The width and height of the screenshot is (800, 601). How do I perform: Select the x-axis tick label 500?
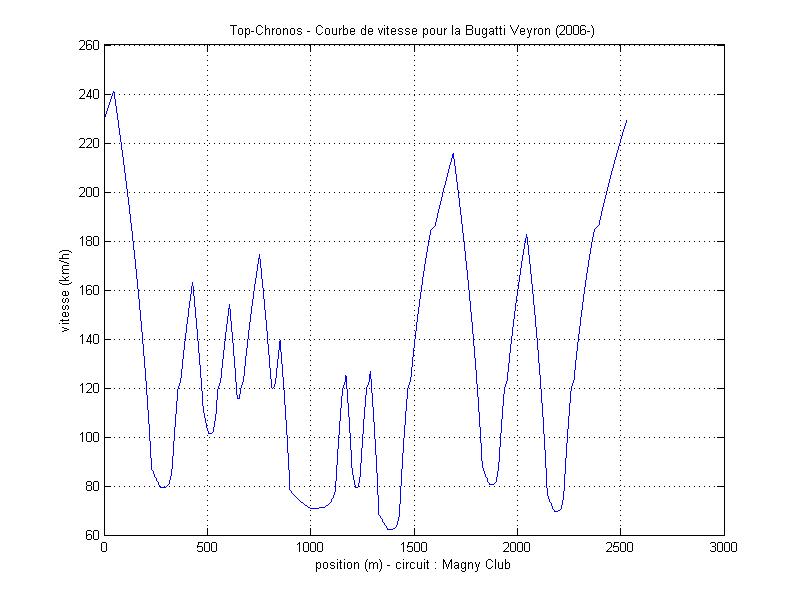pyautogui.click(x=207, y=547)
